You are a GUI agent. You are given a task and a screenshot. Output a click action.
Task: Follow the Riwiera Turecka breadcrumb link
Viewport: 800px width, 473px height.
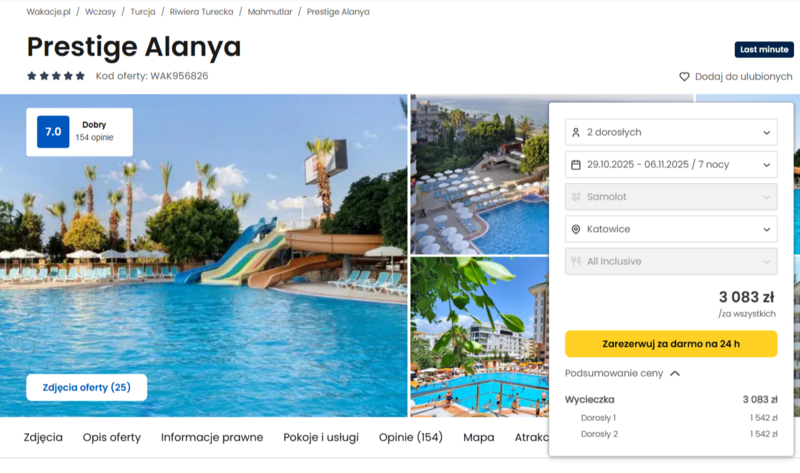click(202, 12)
